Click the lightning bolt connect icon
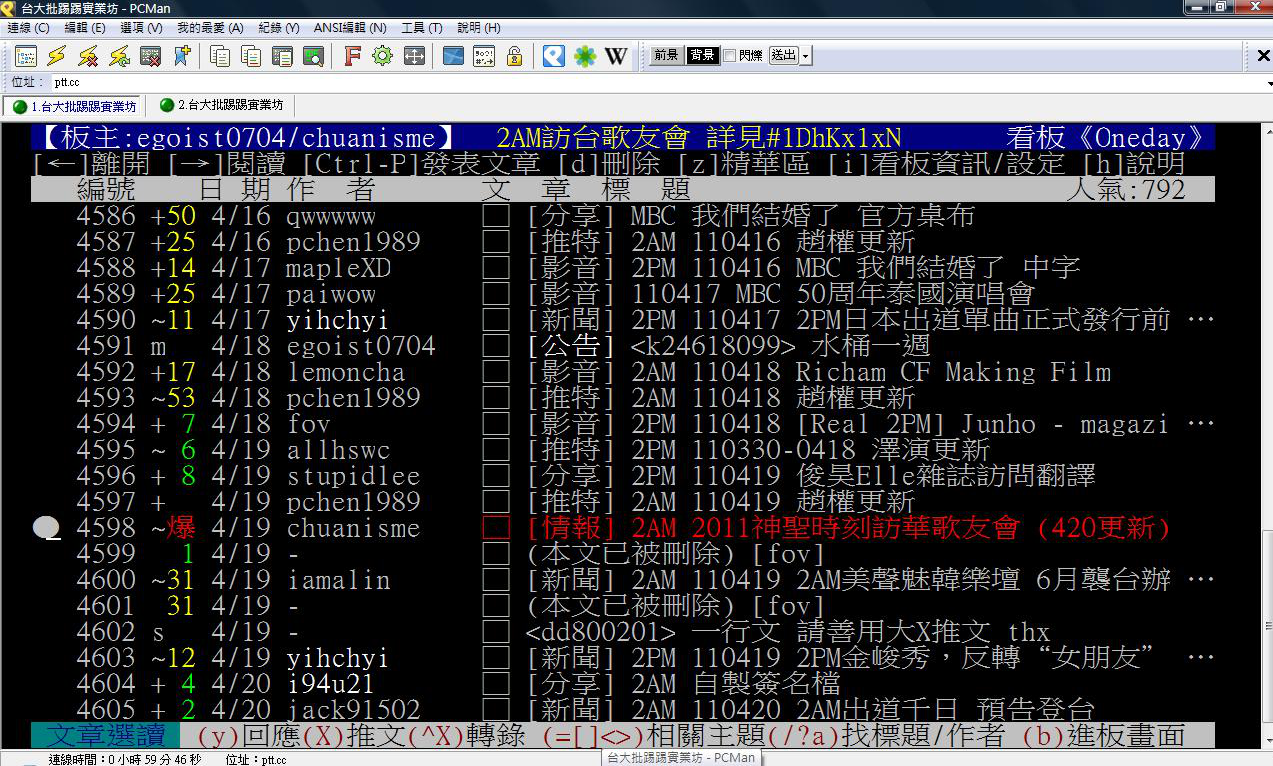This screenshot has width=1273, height=766. click(56, 56)
